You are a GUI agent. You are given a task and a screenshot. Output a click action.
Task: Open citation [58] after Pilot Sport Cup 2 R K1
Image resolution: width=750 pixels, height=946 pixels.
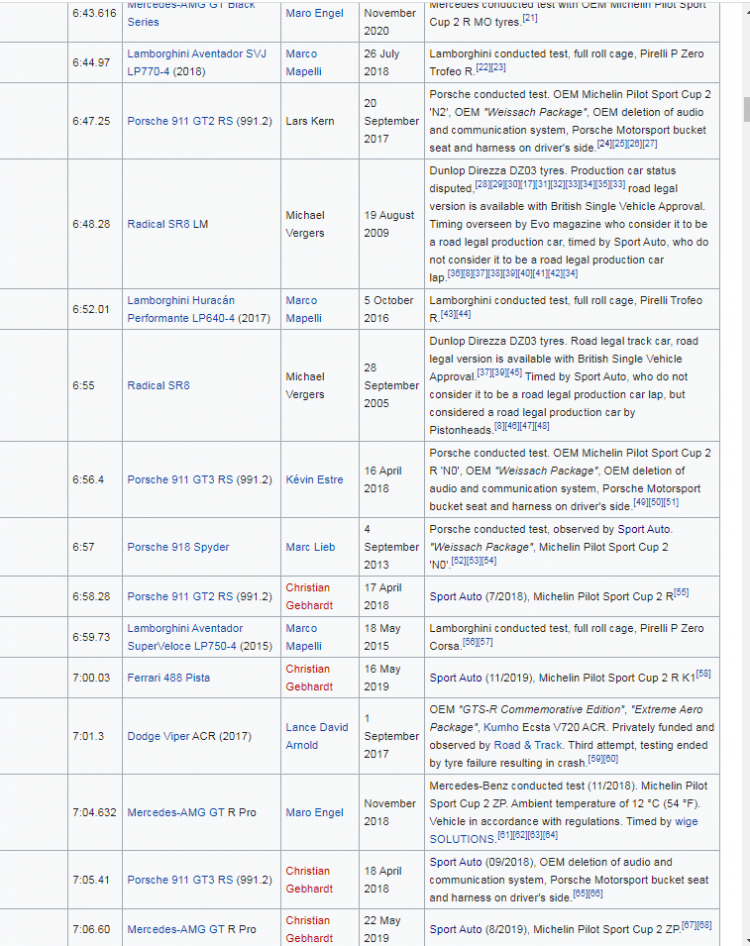coord(704,674)
